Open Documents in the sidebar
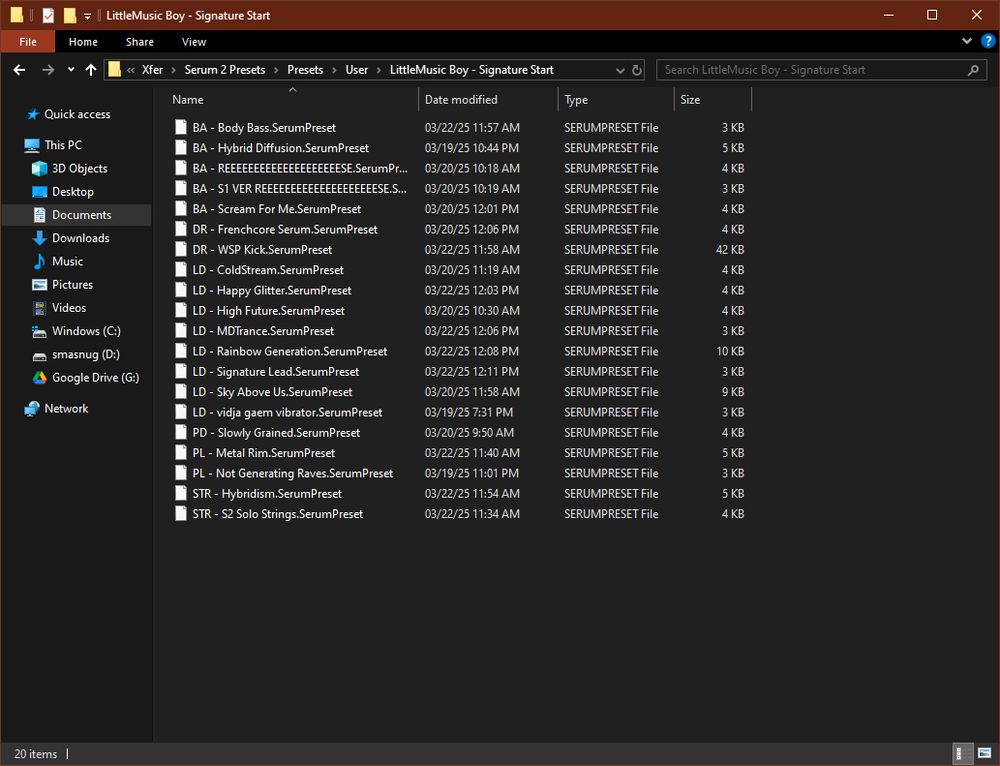Viewport: 1000px width, 766px height. coord(82,215)
